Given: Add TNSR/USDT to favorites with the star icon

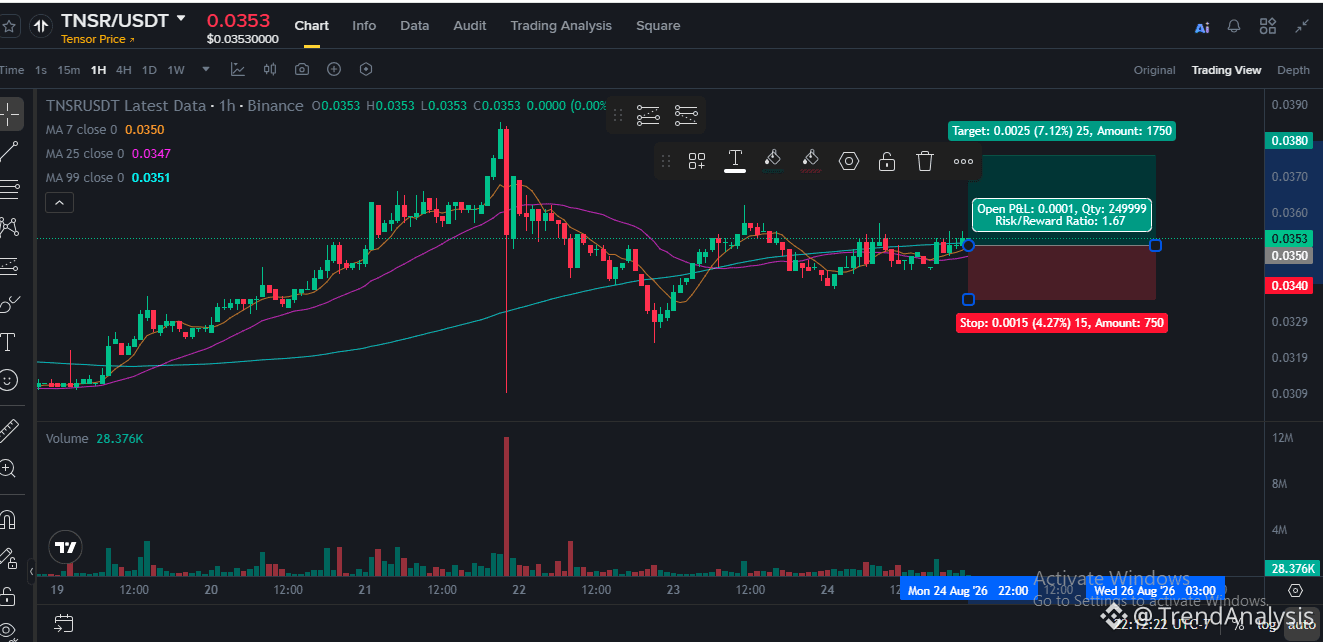Looking at the screenshot, I should (x=10, y=26).
